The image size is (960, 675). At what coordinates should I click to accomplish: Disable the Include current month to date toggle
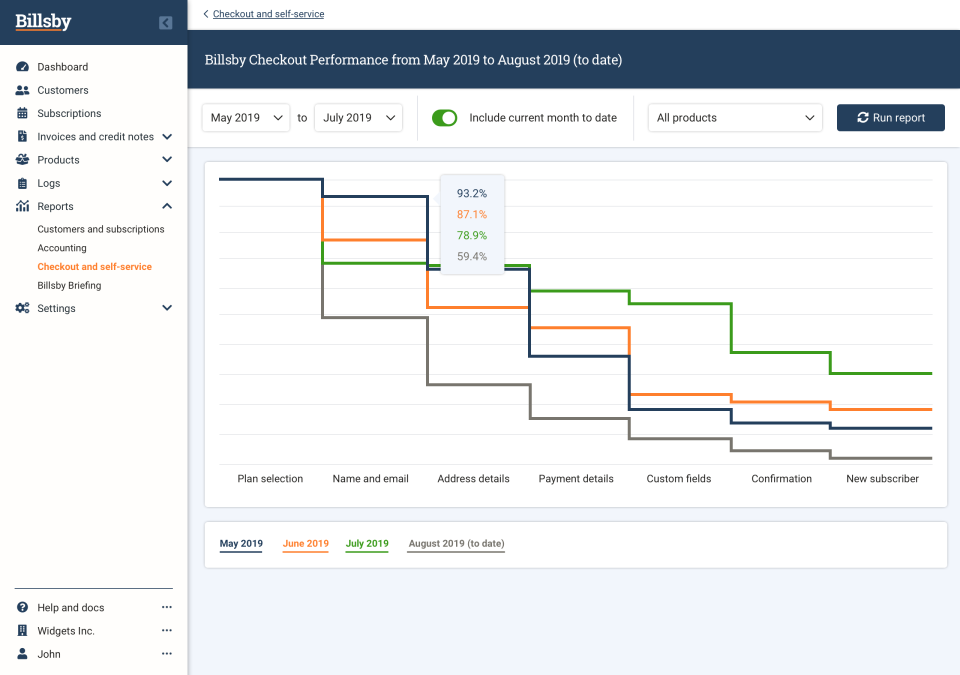pos(444,117)
